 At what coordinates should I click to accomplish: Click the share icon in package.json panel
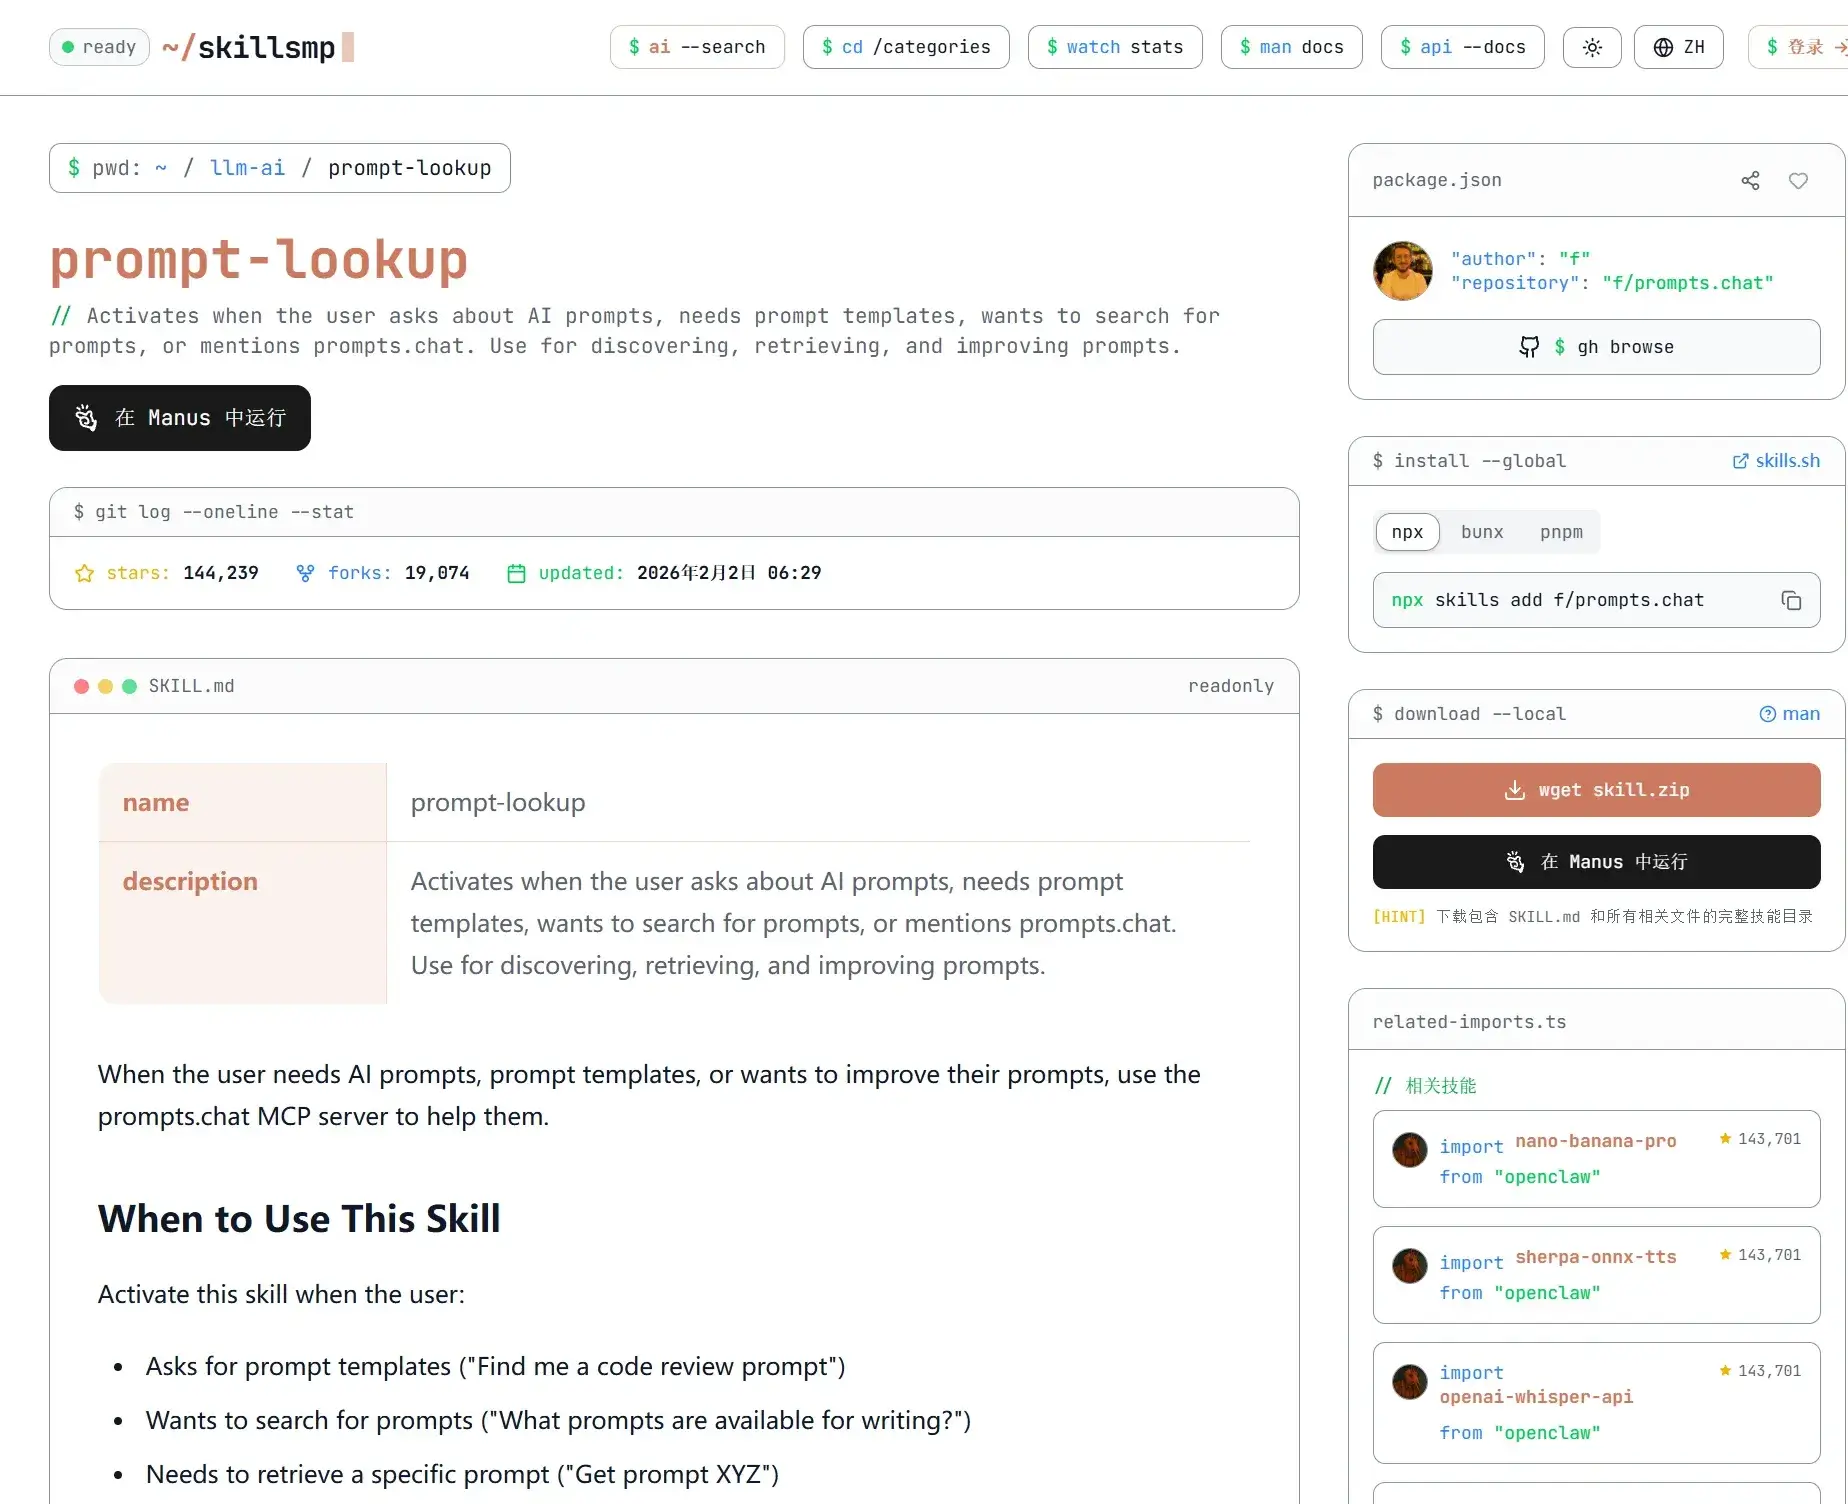pos(1750,181)
